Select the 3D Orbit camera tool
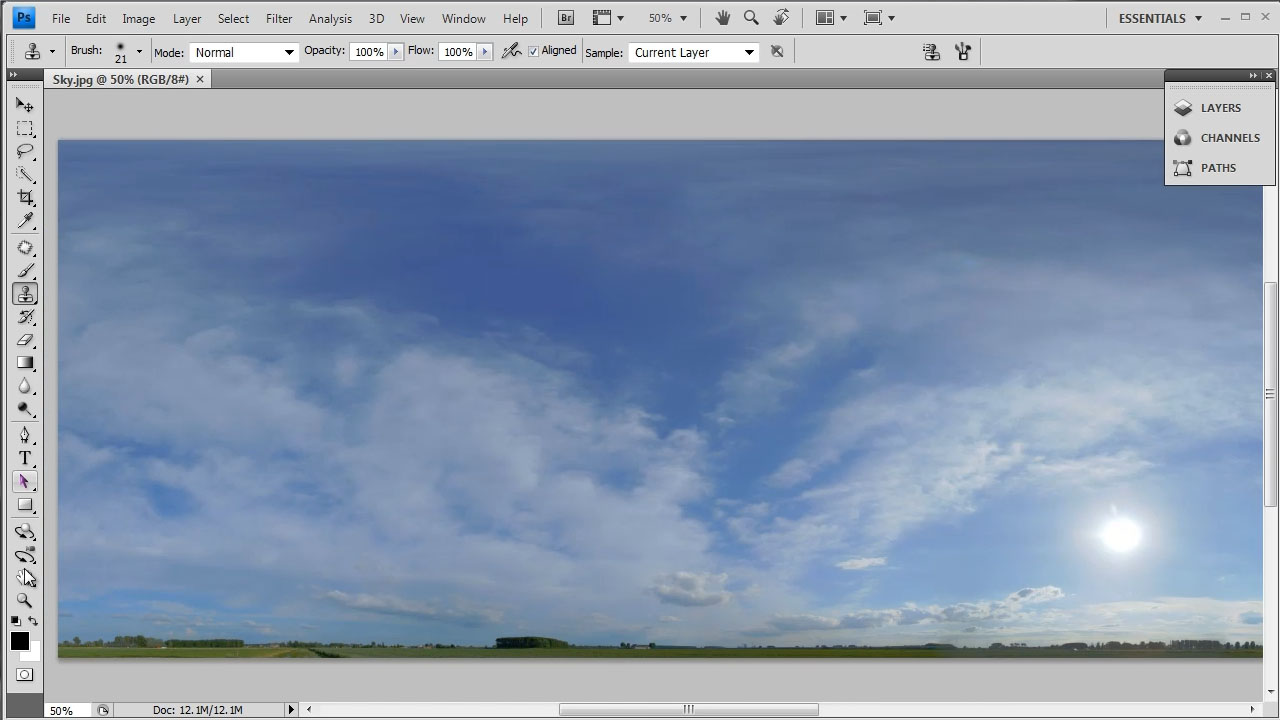The image size is (1280, 720). coord(25,555)
